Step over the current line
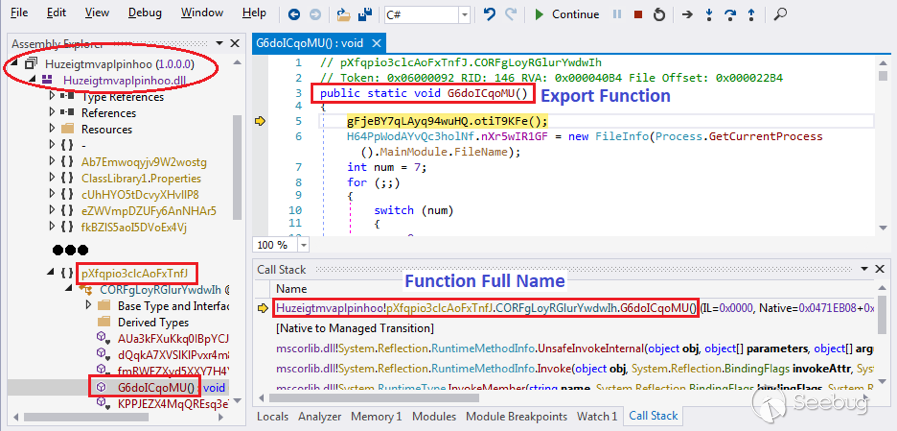The height and width of the screenshot is (431, 897). (729, 15)
